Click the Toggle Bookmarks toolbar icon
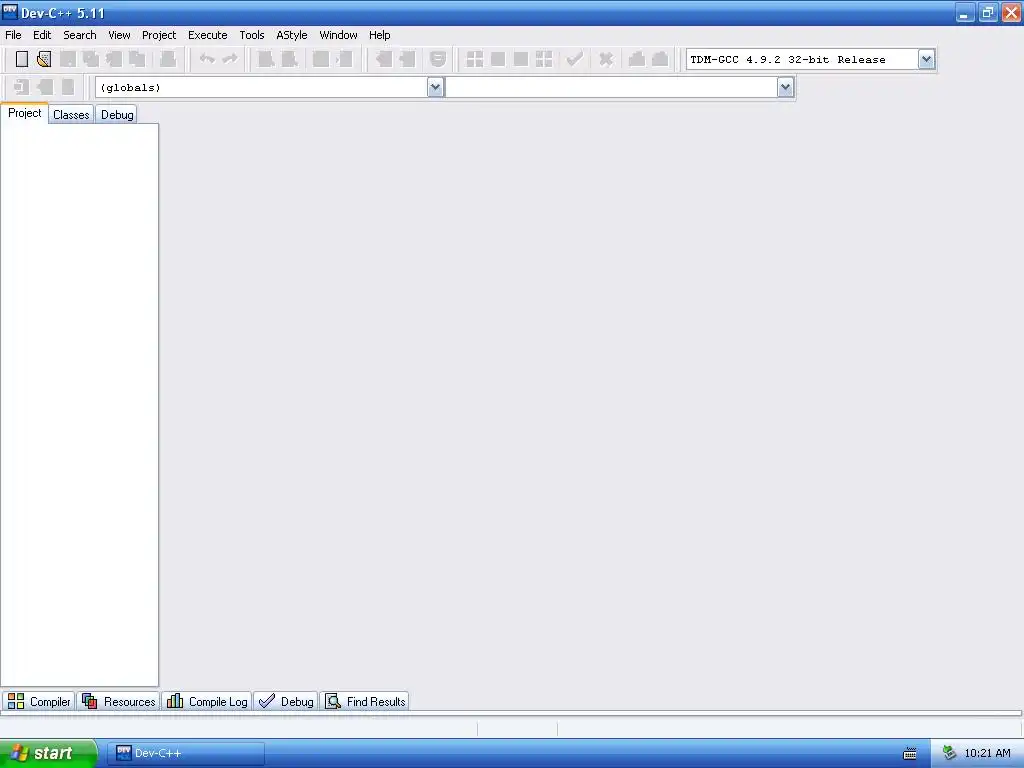This screenshot has height=768, width=1024. tap(45, 87)
